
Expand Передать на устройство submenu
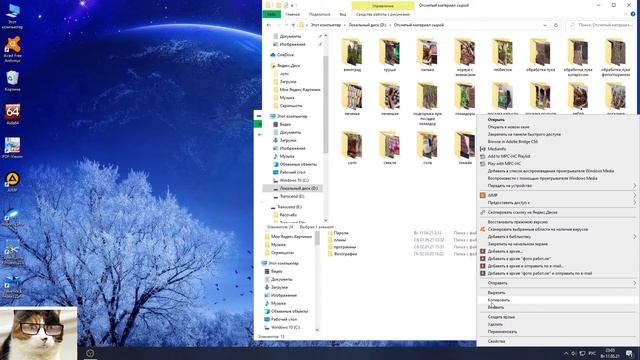[635, 186]
